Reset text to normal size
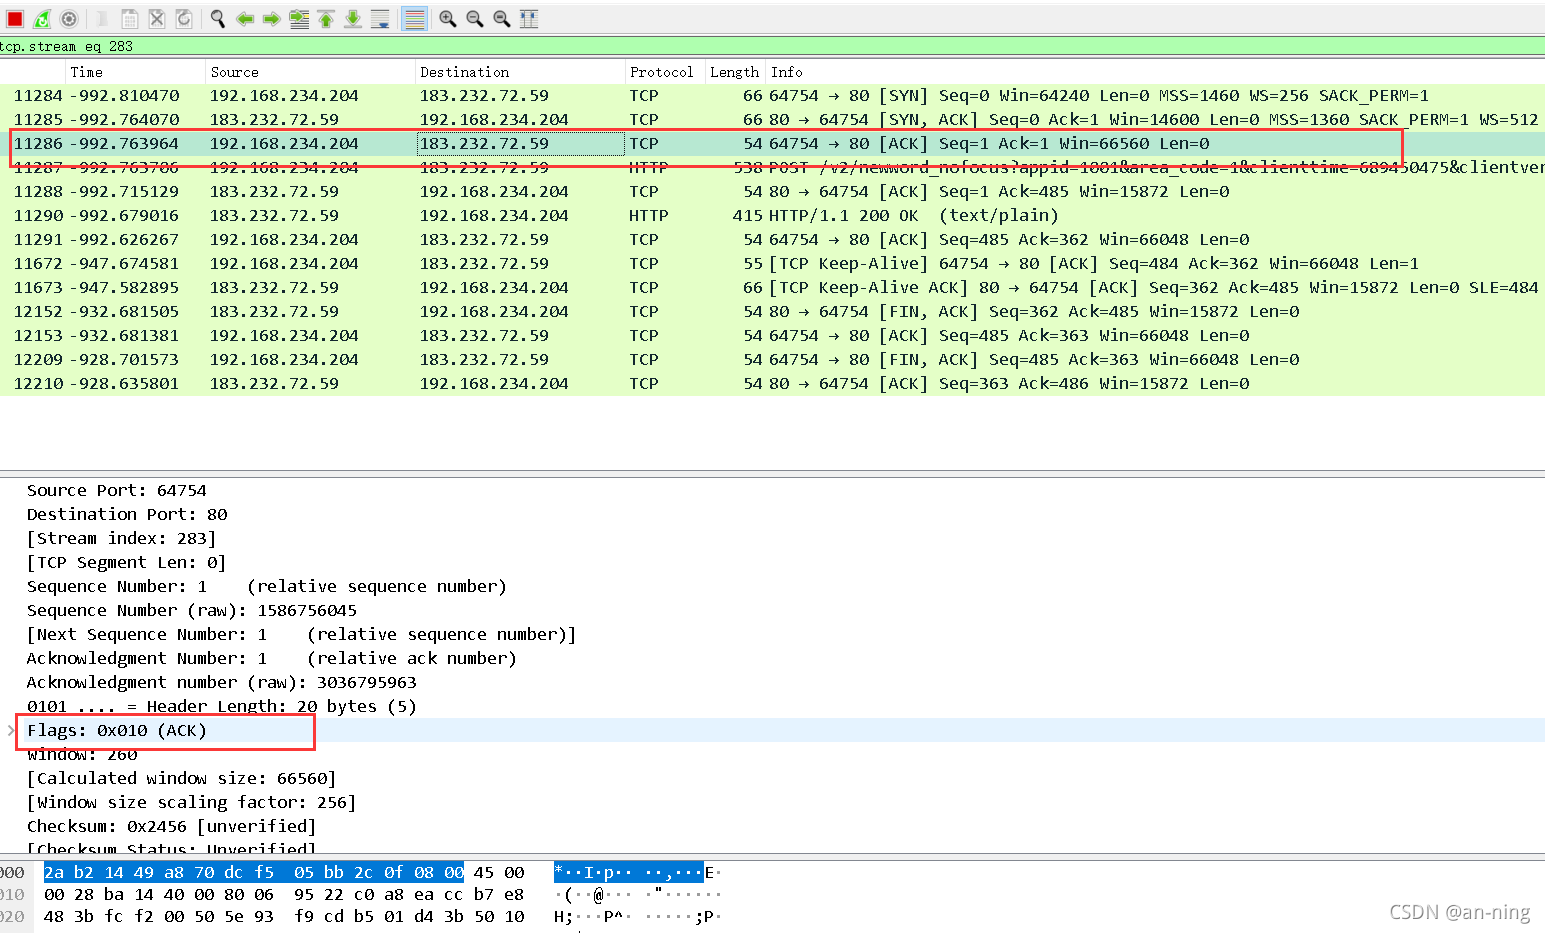Screen dimensions: 1545x933 502,19
